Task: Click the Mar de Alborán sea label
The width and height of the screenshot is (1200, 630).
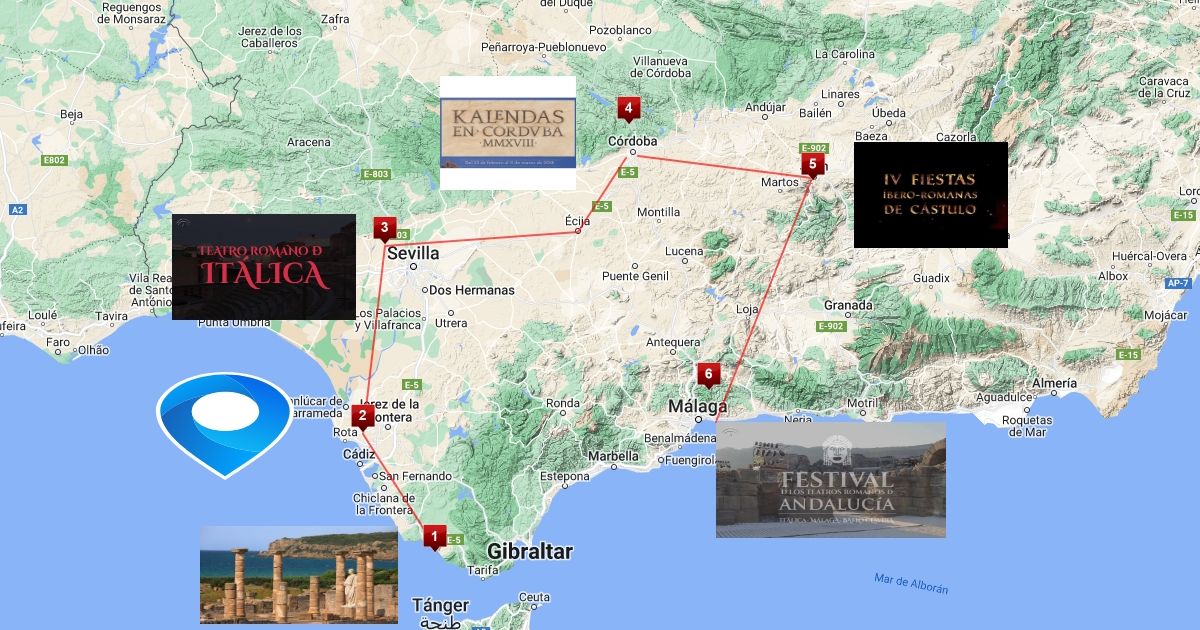Action: [910, 585]
